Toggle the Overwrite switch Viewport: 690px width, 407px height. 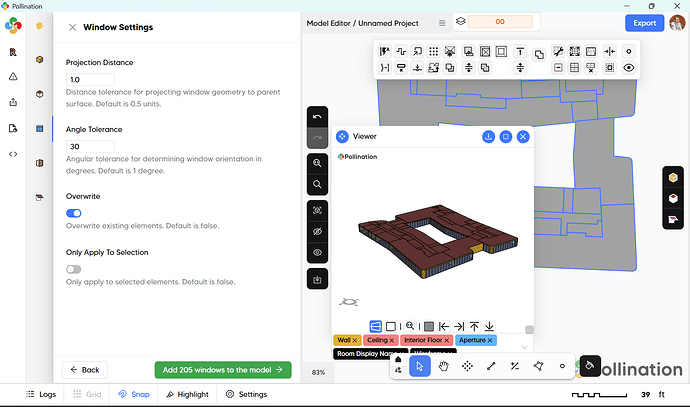pyautogui.click(x=74, y=213)
